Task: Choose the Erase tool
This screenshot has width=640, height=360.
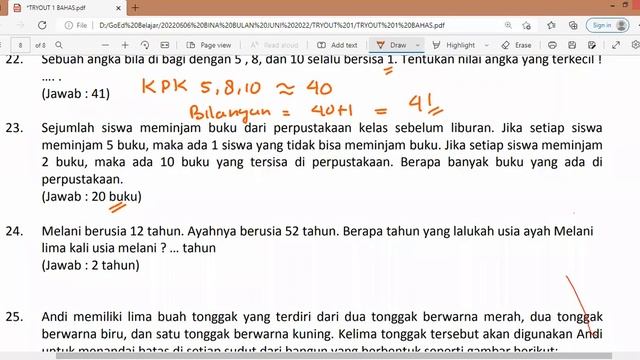Action: [x=516, y=45]
